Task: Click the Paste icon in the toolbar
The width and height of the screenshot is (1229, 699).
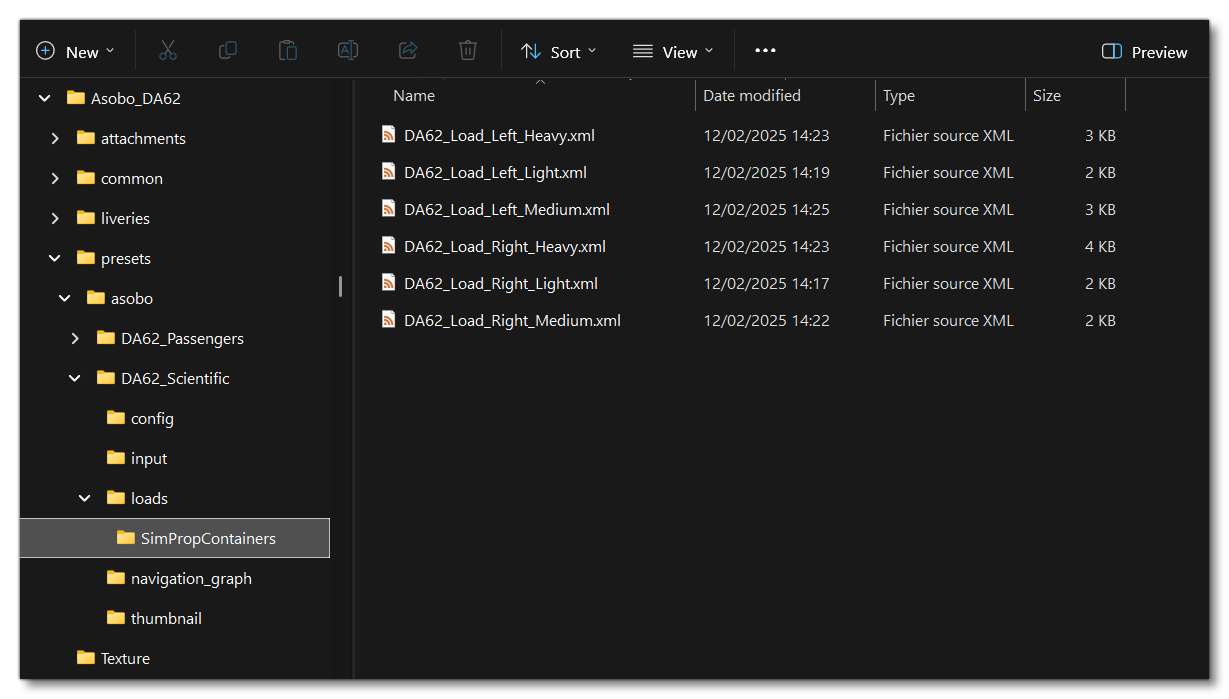Action: coord(288,50)
